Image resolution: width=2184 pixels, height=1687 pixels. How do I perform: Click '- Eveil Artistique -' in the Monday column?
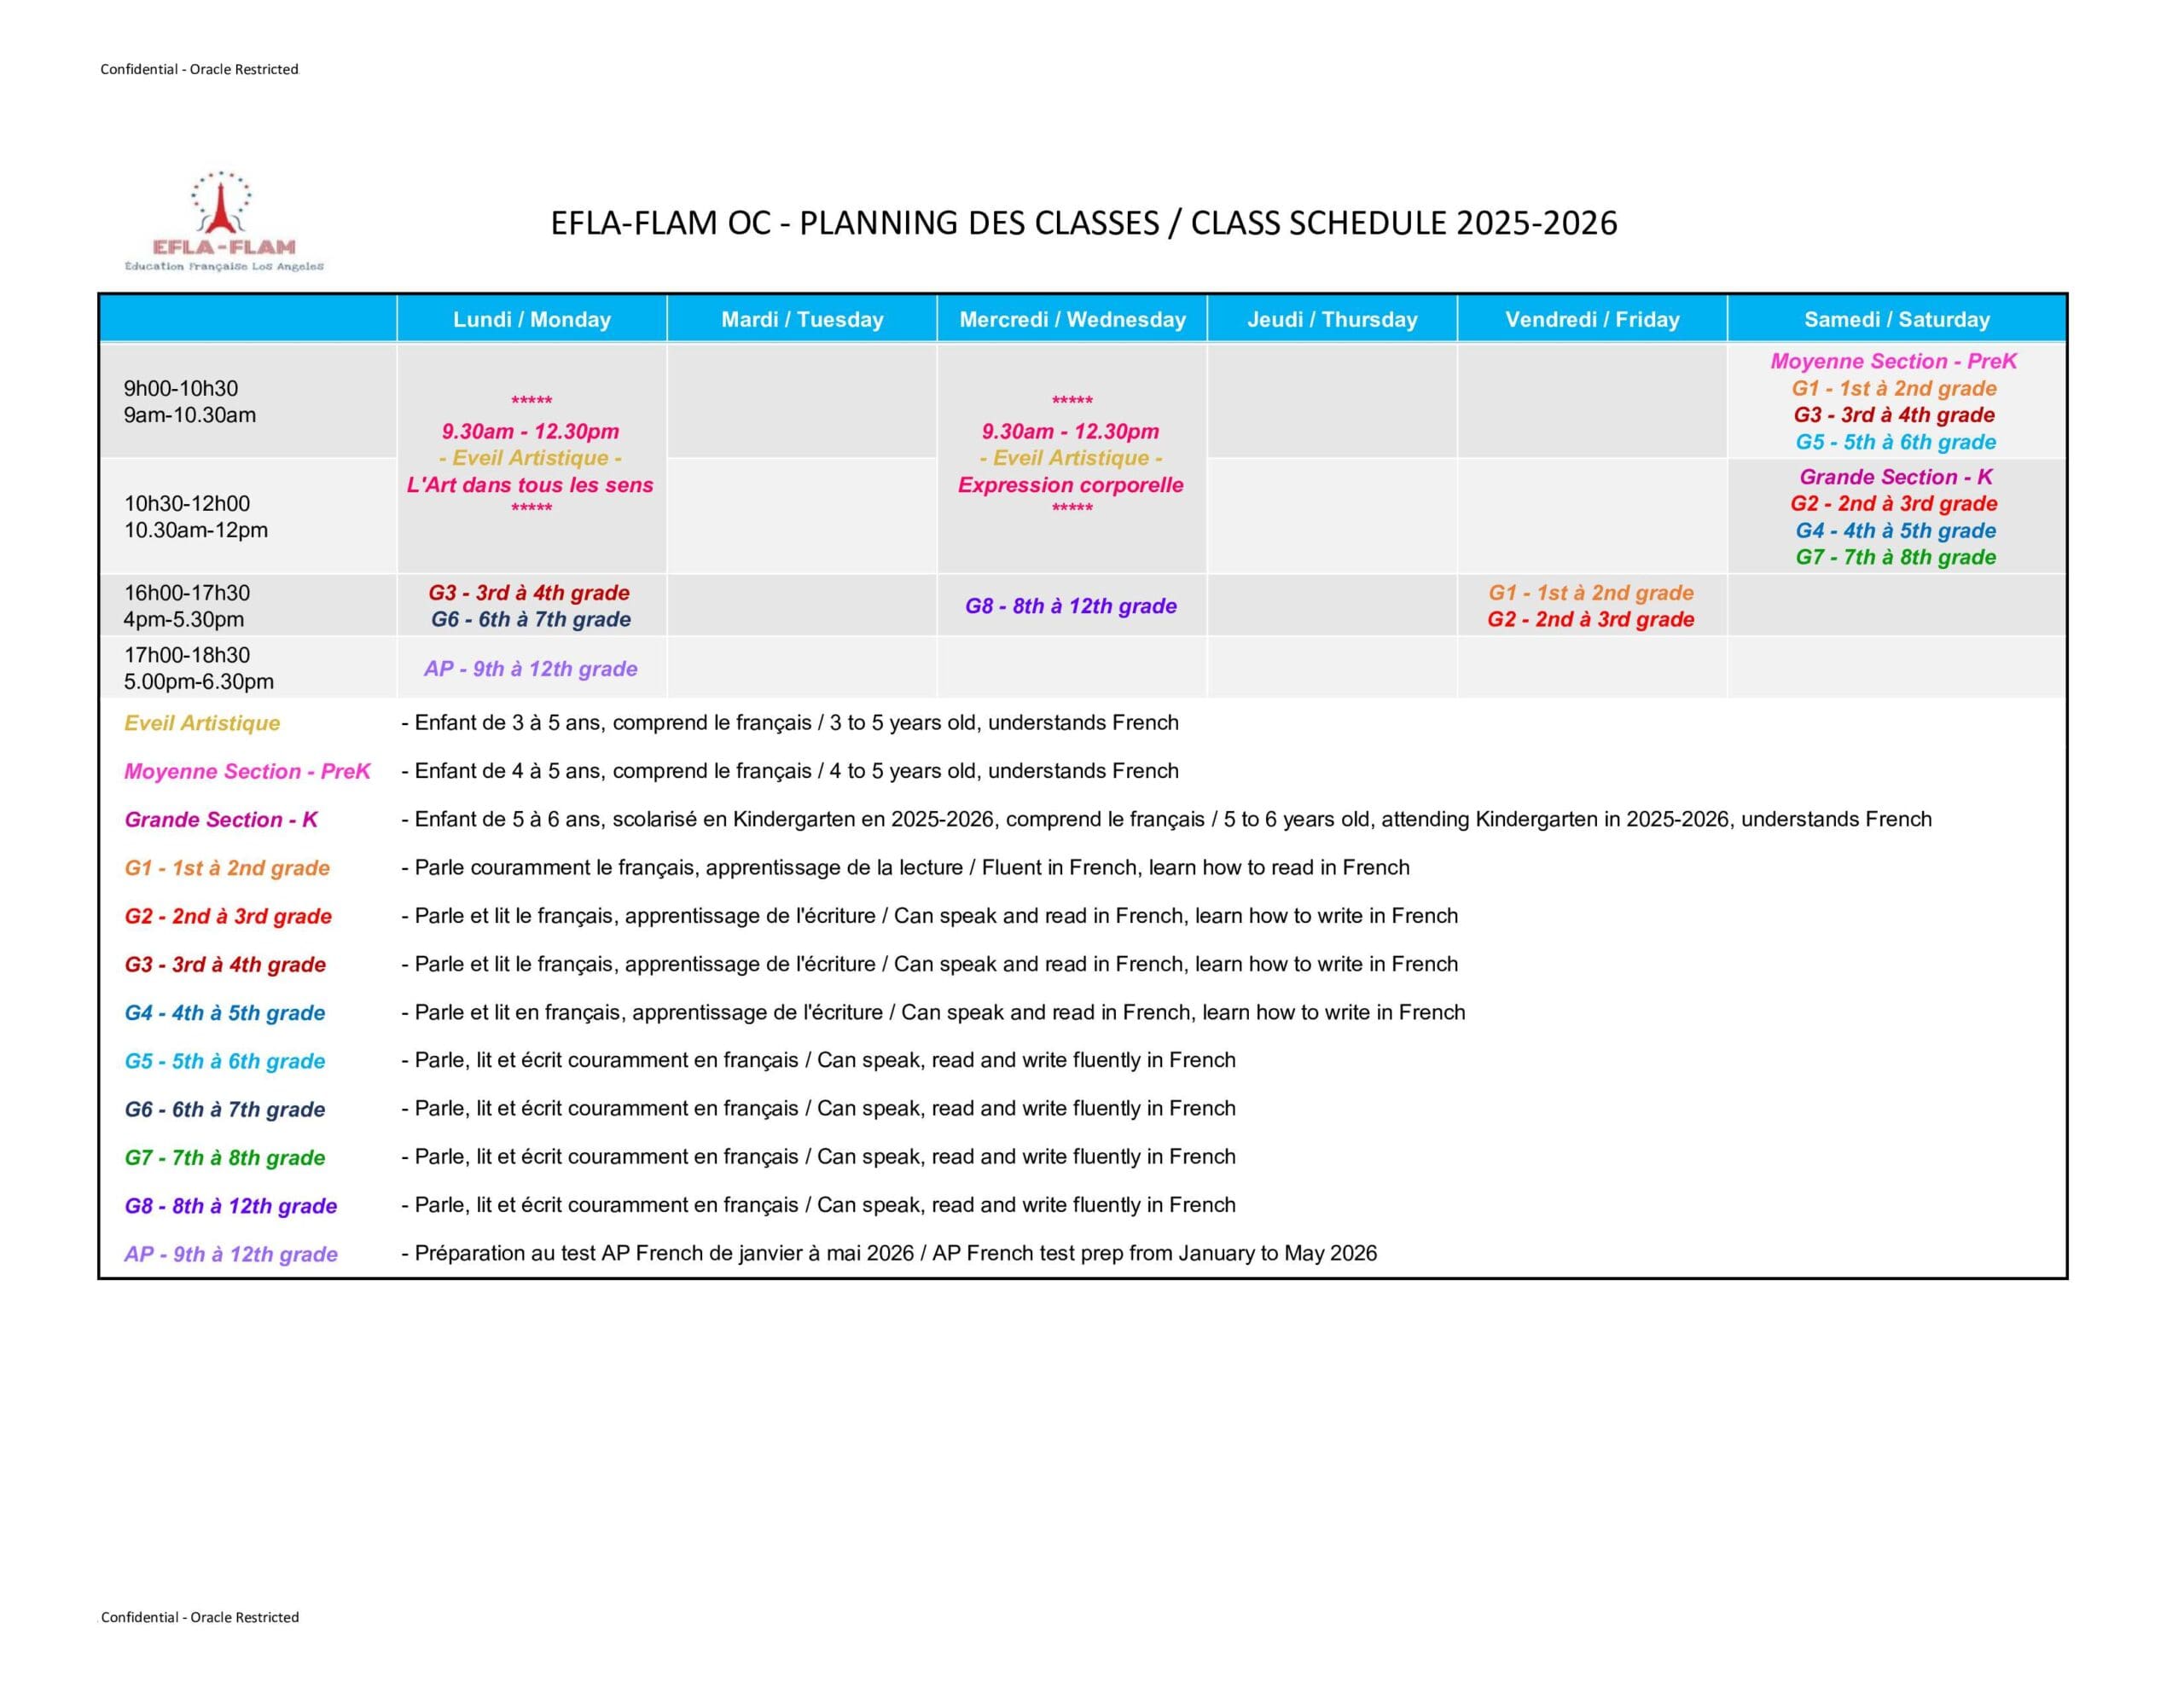[x=531, y=458]
